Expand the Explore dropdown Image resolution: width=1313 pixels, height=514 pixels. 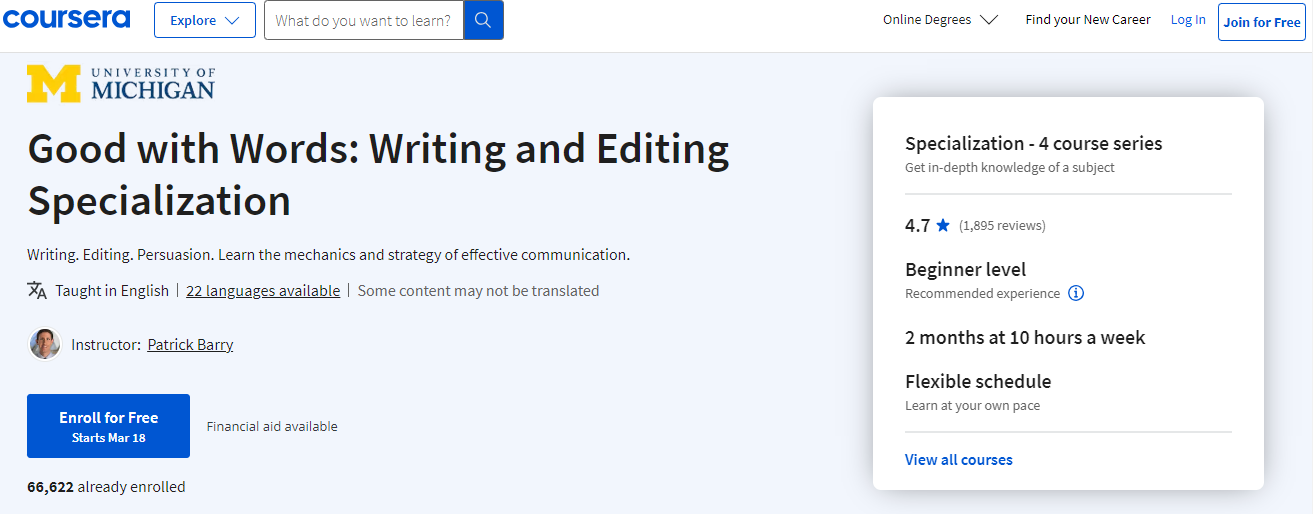pos(205,20)
